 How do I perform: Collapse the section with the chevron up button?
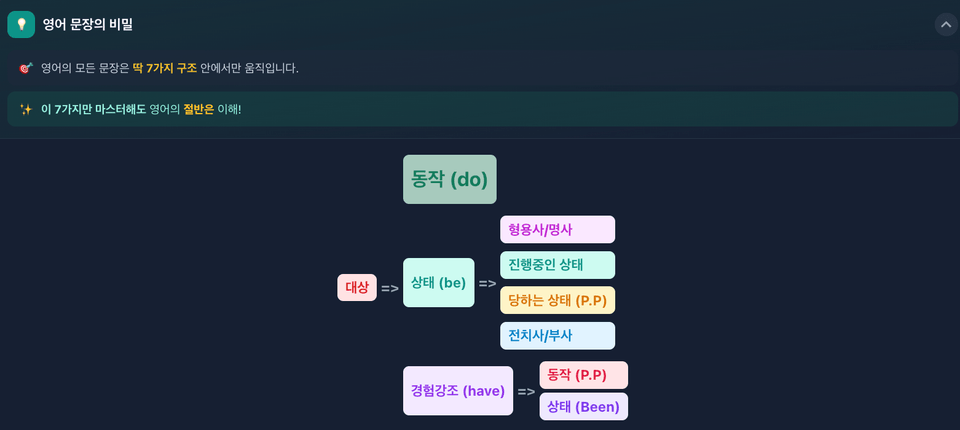coord(945,25)
